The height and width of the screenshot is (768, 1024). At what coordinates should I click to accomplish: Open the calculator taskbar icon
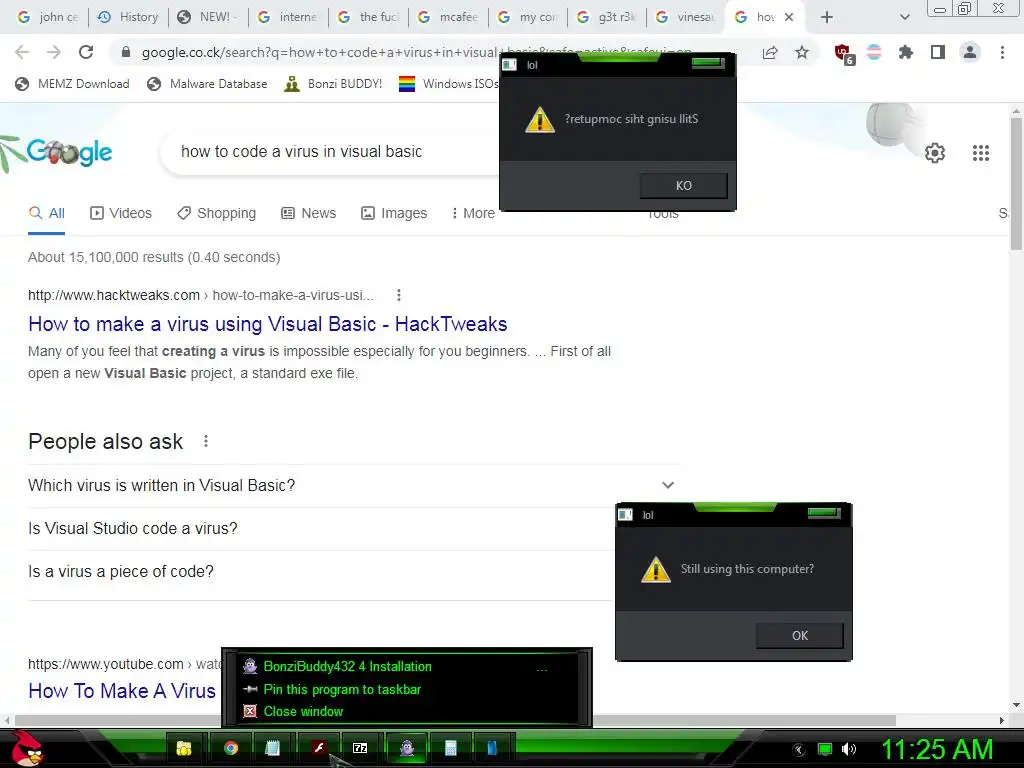click(x=450, y=748)
